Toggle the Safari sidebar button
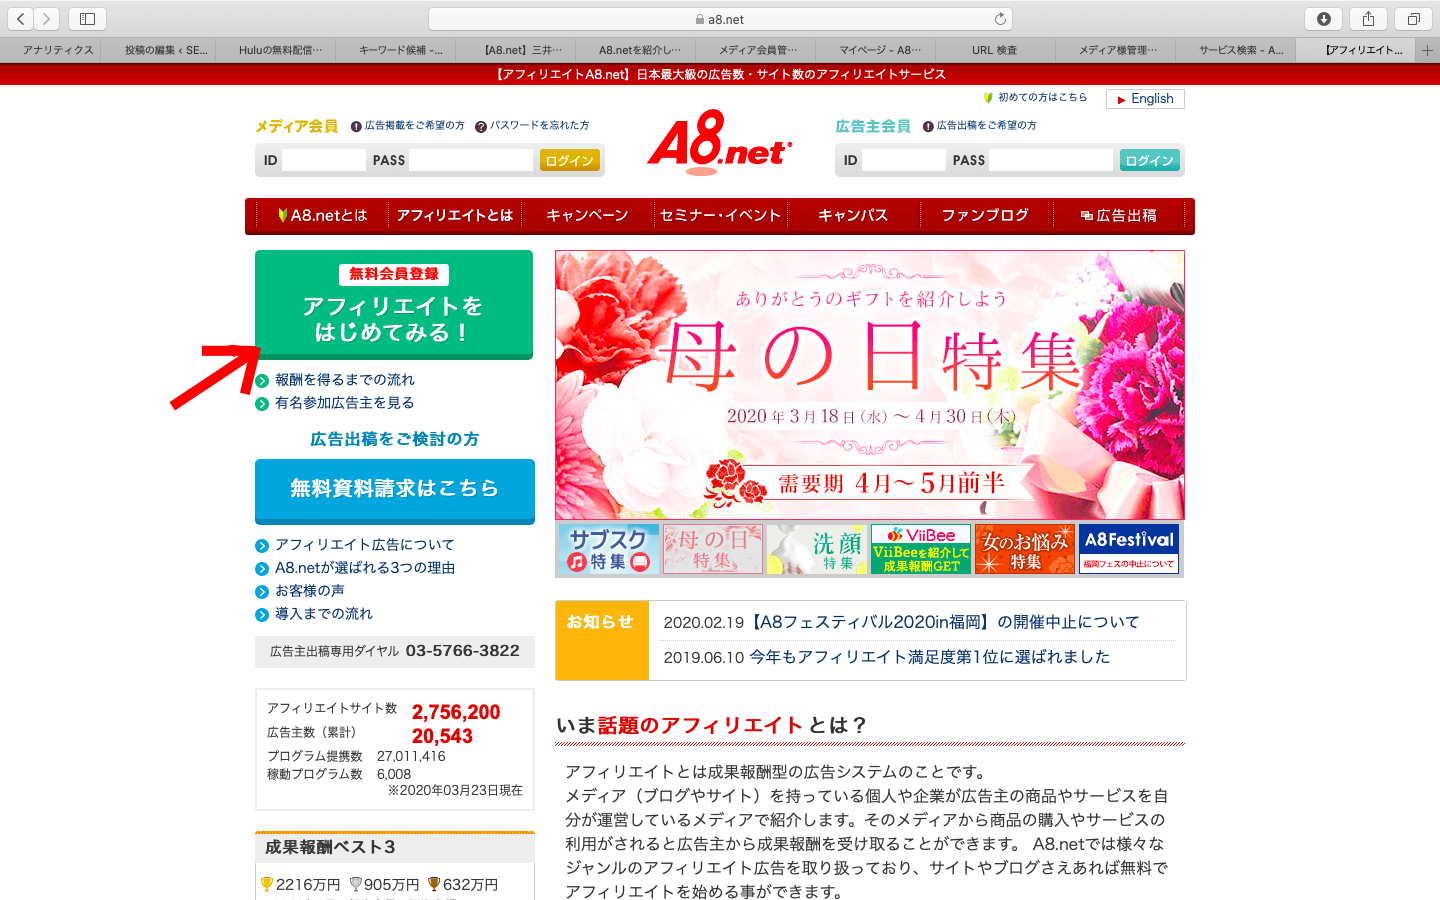The image size is (1440, 900). pos(87,19)
